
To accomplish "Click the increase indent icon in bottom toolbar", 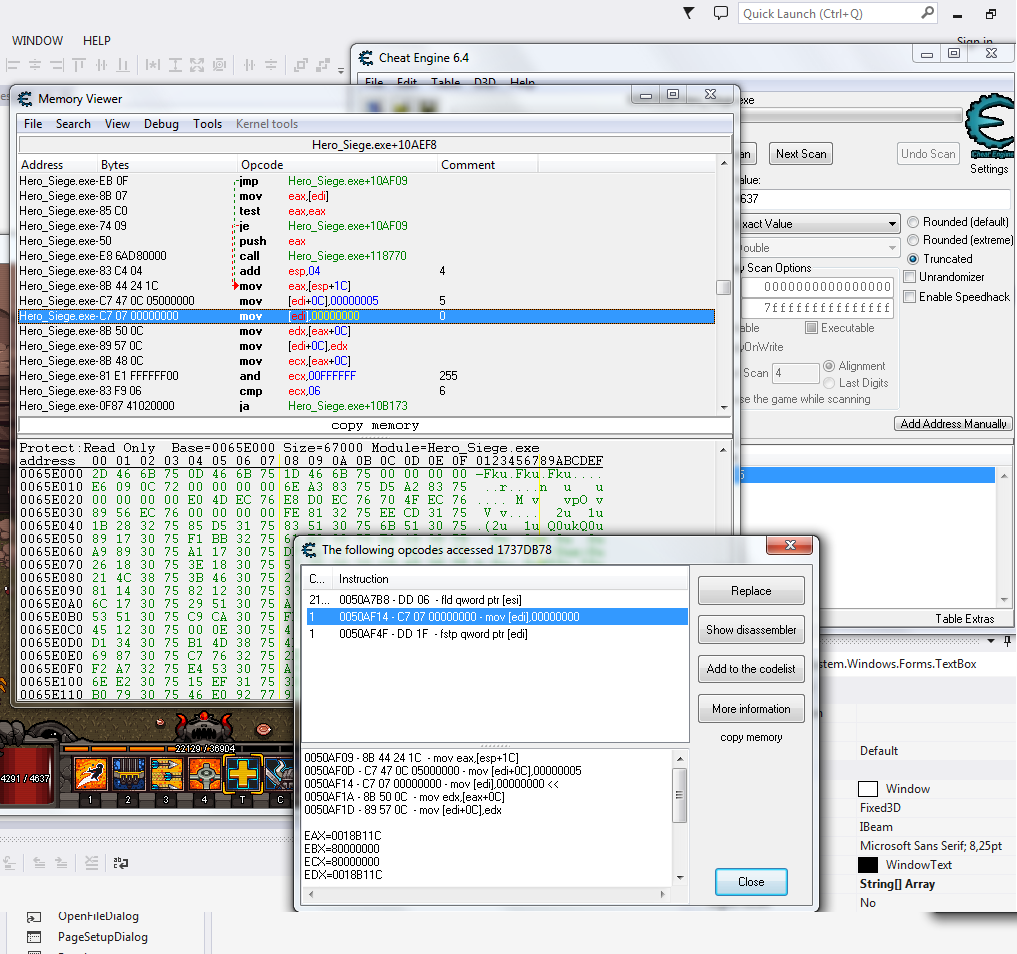I will (x=62, y=863).
